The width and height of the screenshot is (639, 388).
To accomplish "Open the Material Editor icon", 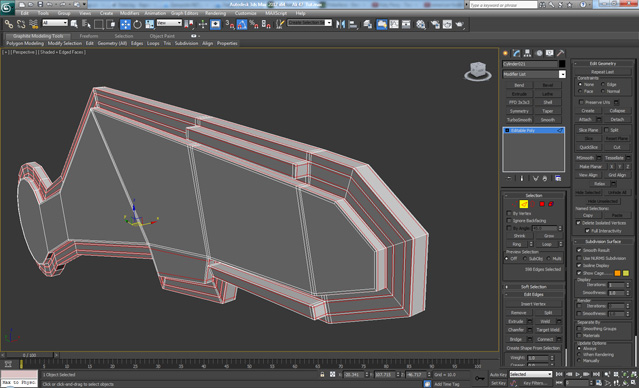I will pyautogui.click(x=421, y=24).
